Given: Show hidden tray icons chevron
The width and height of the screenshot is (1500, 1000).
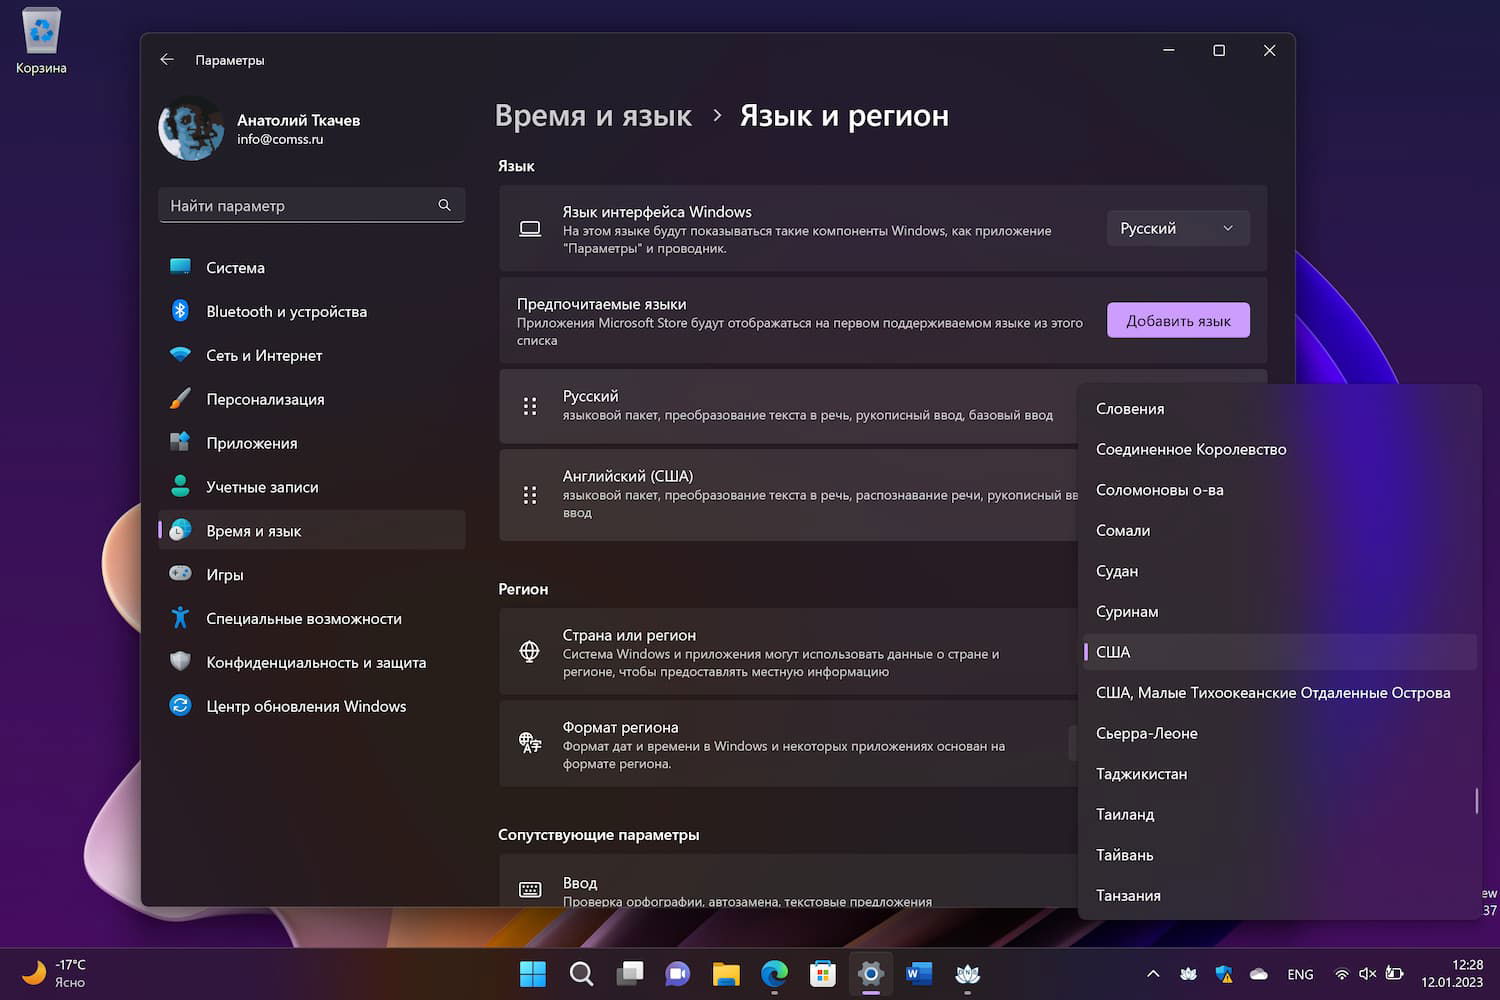Looking at the screenshot, I should (1153, 973).
